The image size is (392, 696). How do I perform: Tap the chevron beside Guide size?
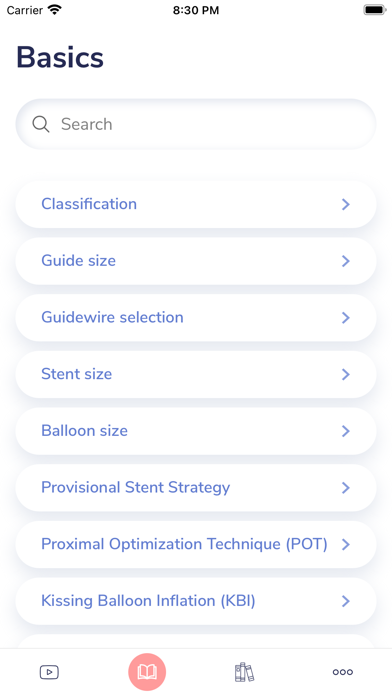[345, 261]
